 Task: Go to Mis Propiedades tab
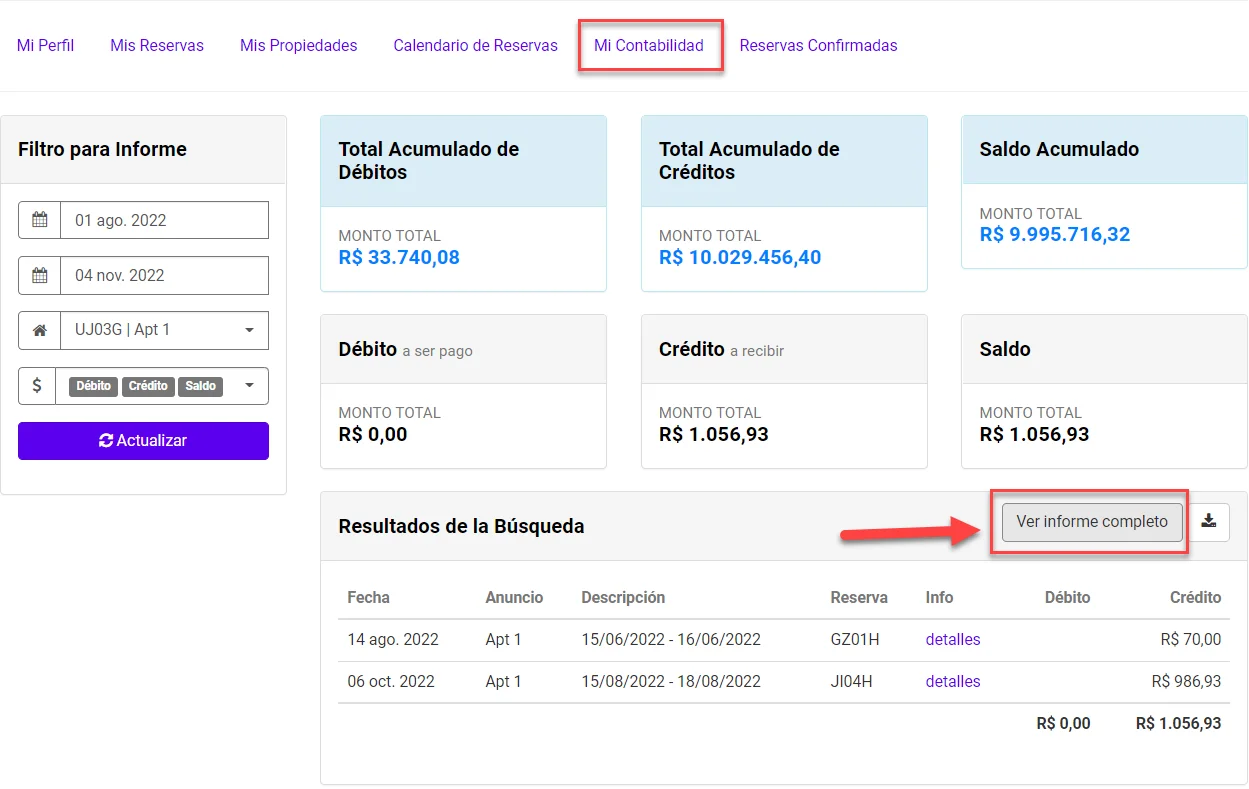[298, 45]
